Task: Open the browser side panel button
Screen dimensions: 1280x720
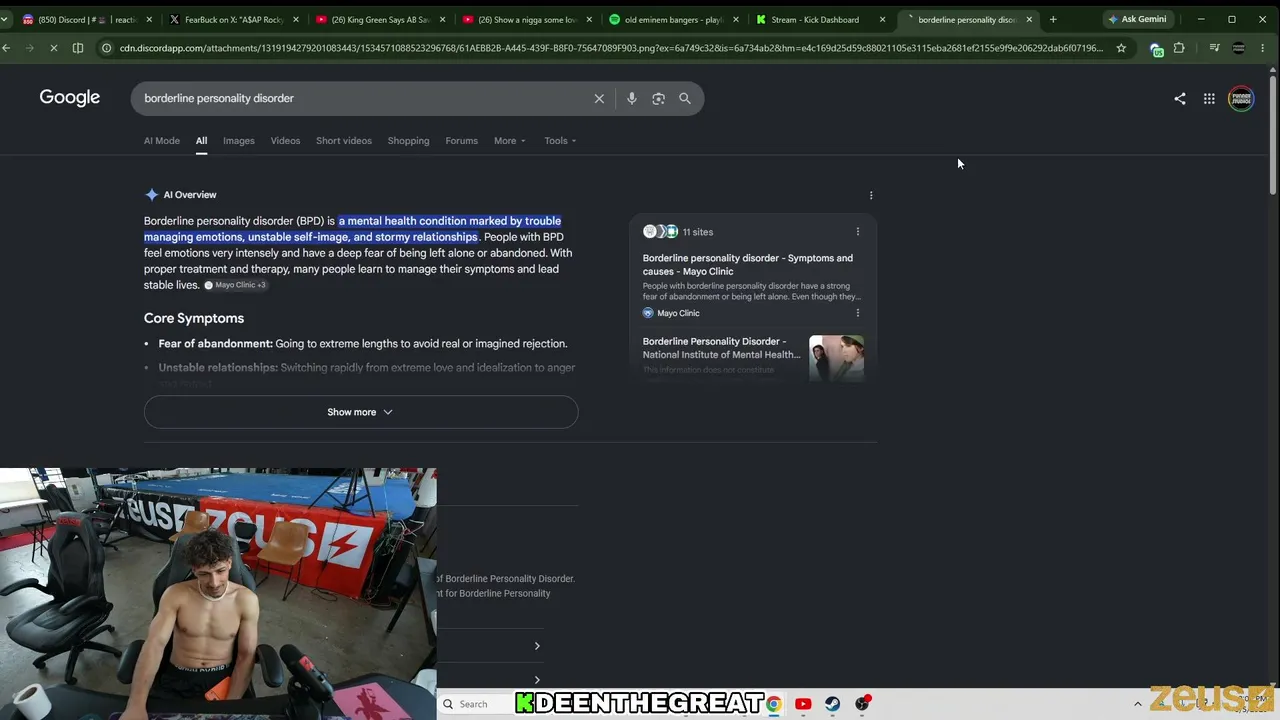Action: click(78, 48)
